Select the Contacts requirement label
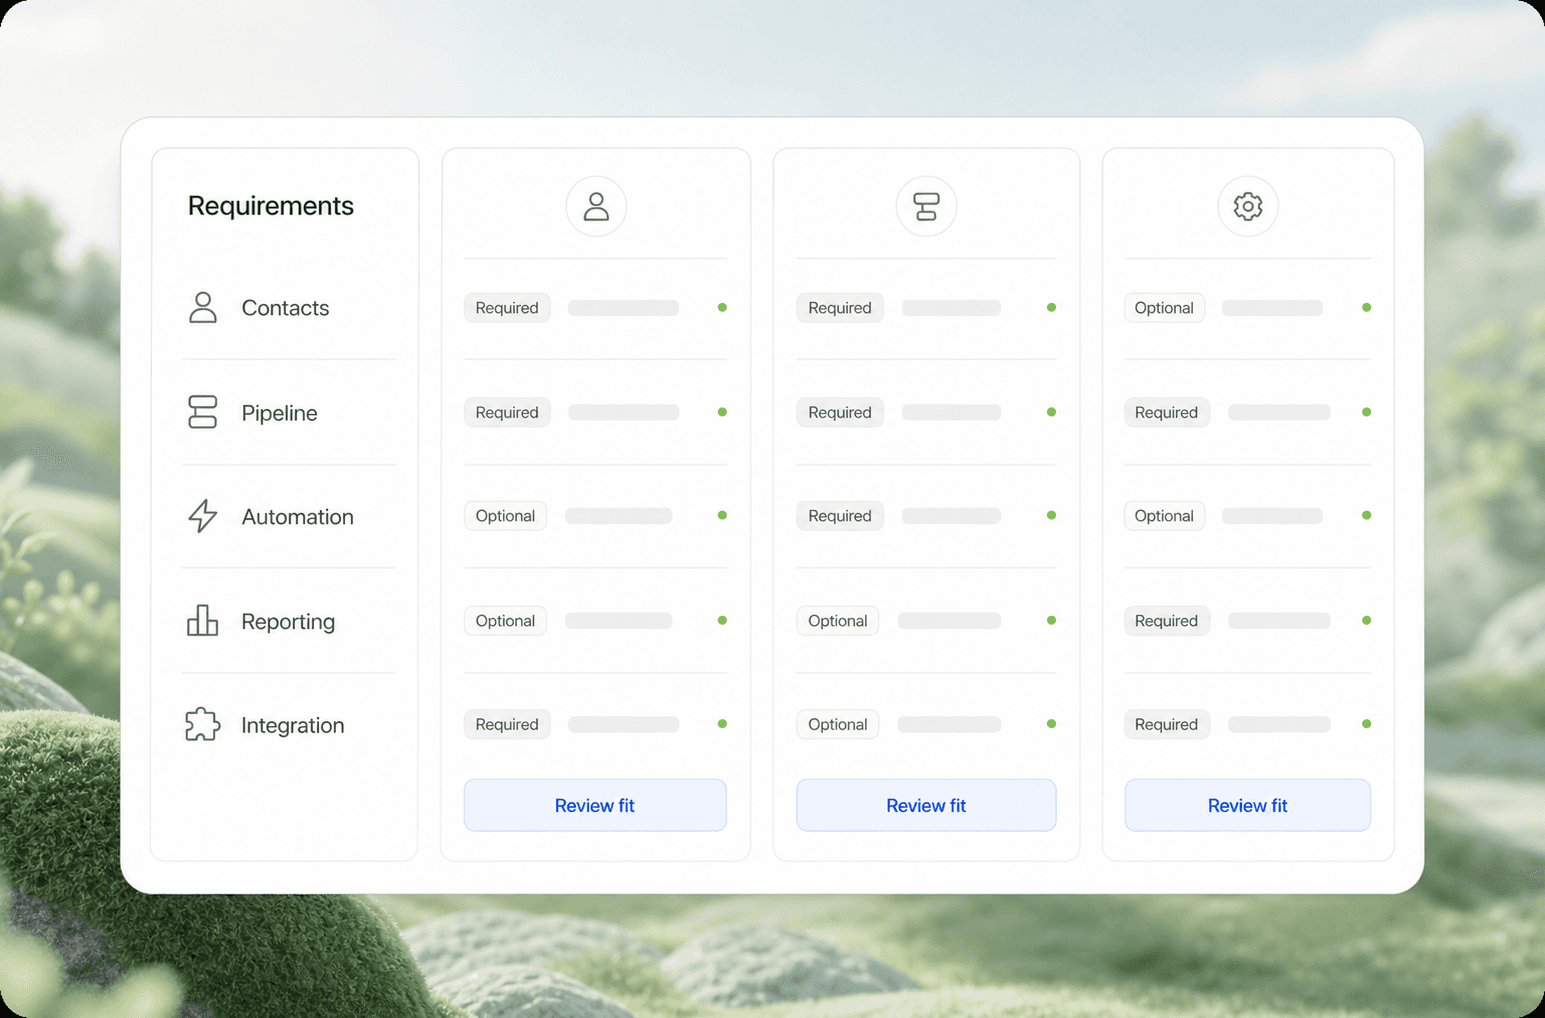 click(285, 308)
